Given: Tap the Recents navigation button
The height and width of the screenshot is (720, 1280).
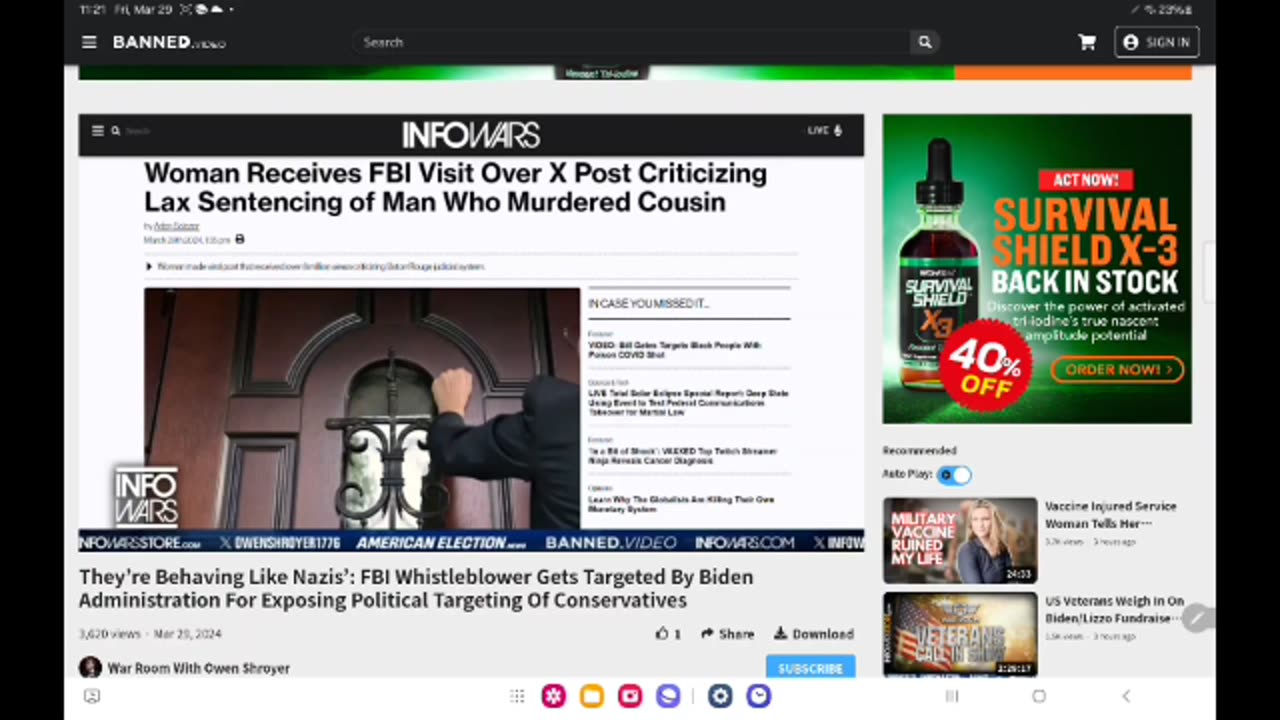Looking at the screenshot, I should click(952, 696).
